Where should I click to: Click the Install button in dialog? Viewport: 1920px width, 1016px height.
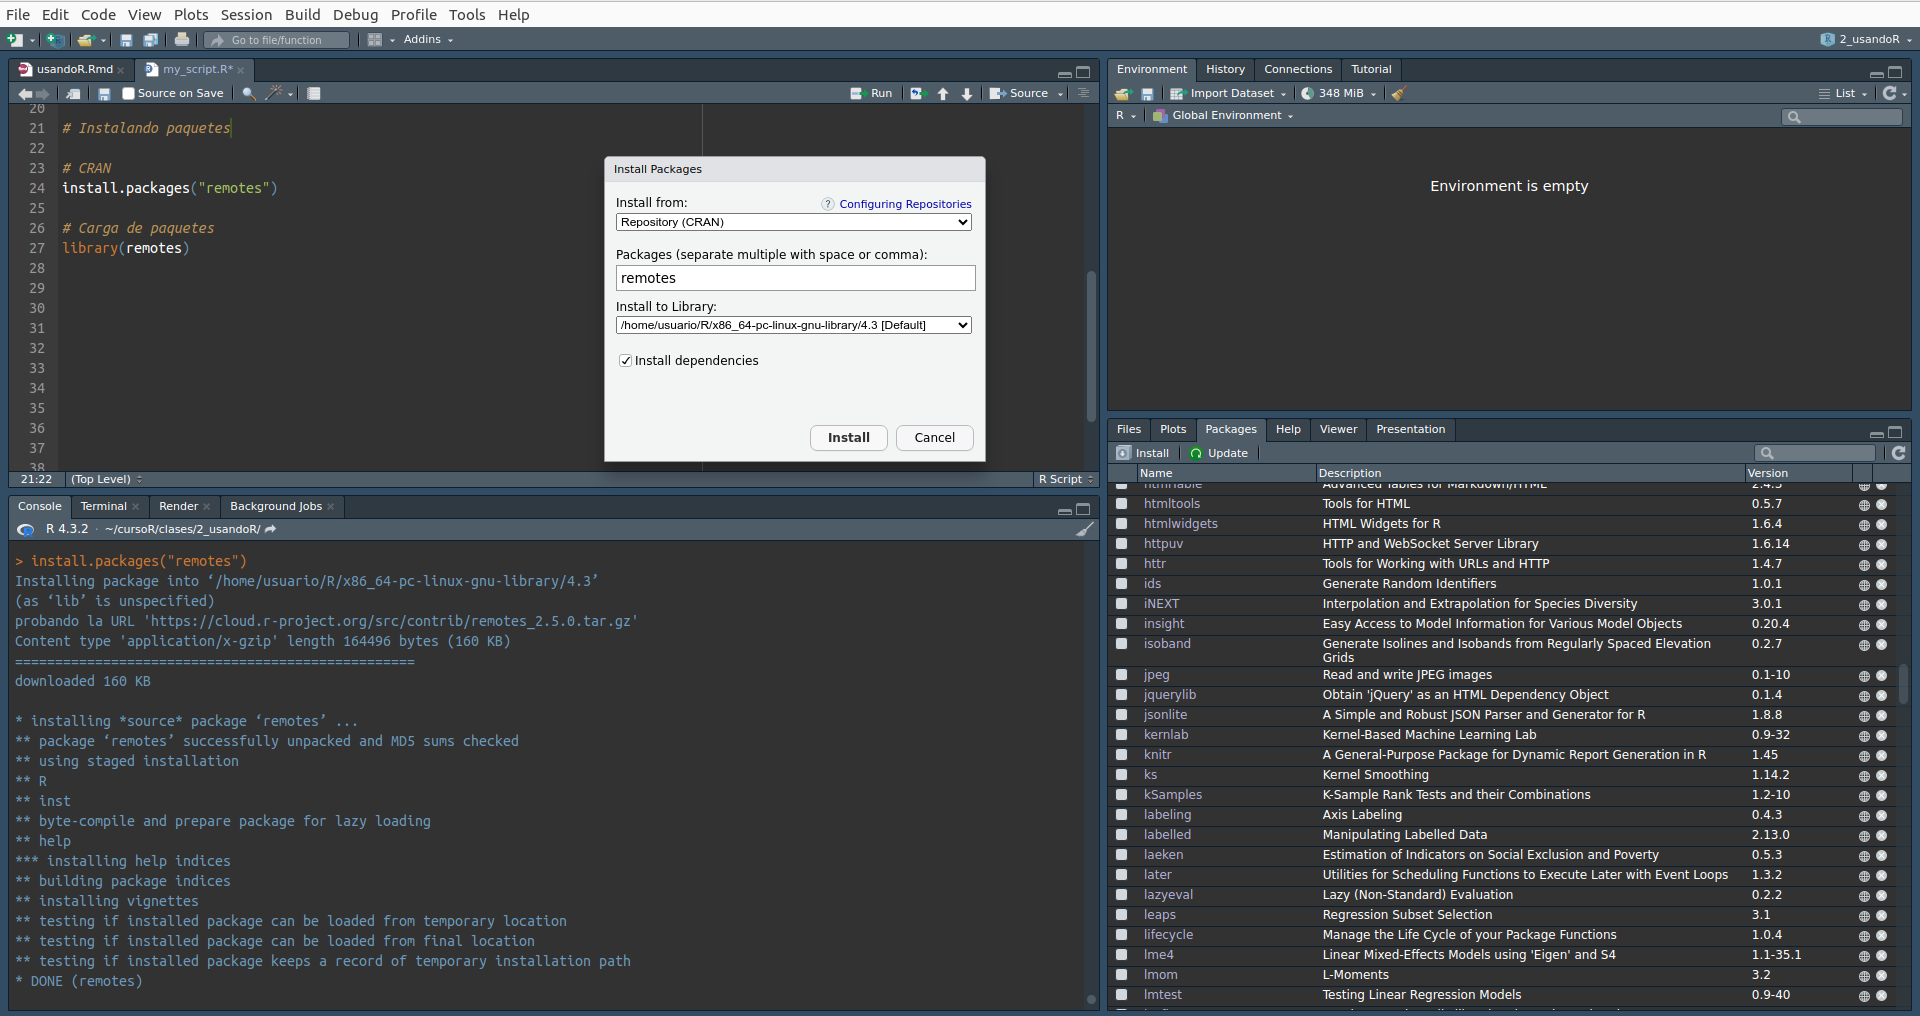click(848, 438)
